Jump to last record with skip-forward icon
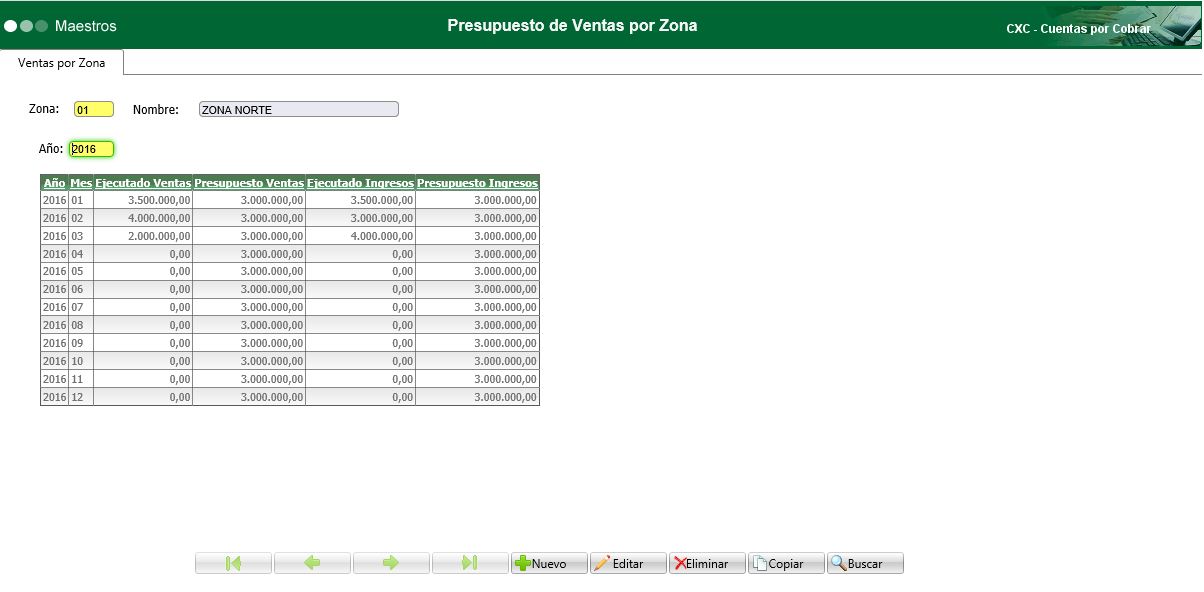 (x=470, y=563)
